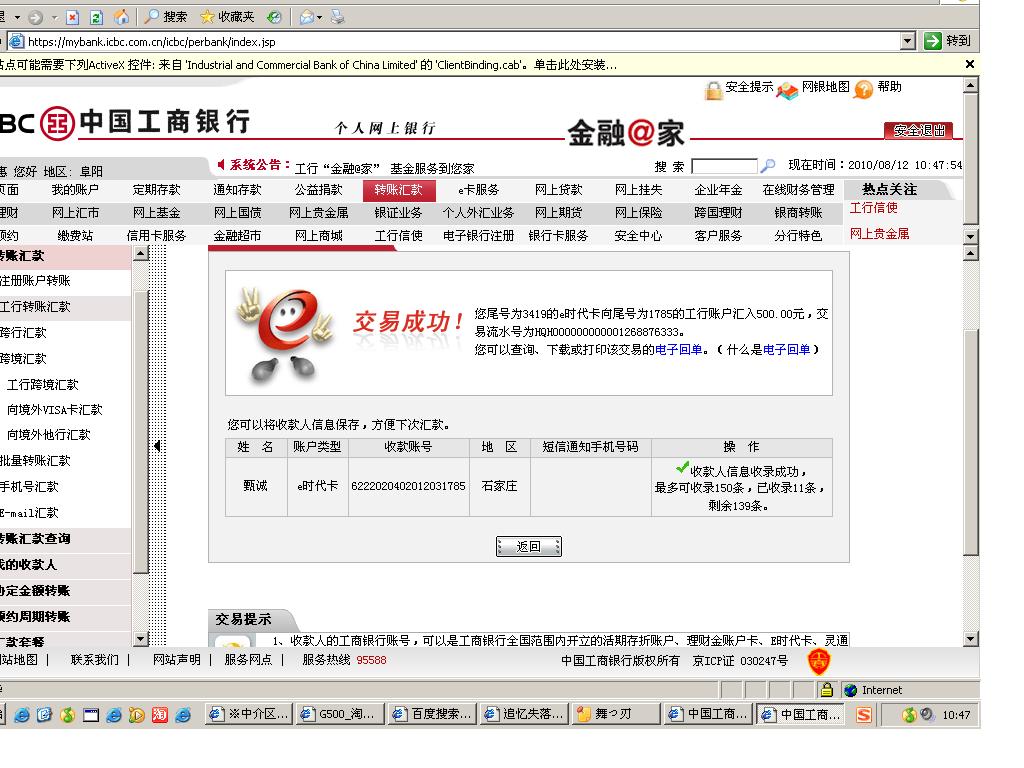This screenshot has width=1024, height=768.
Task: Close the ActiveX information bar
Action: tap(969, 65)
